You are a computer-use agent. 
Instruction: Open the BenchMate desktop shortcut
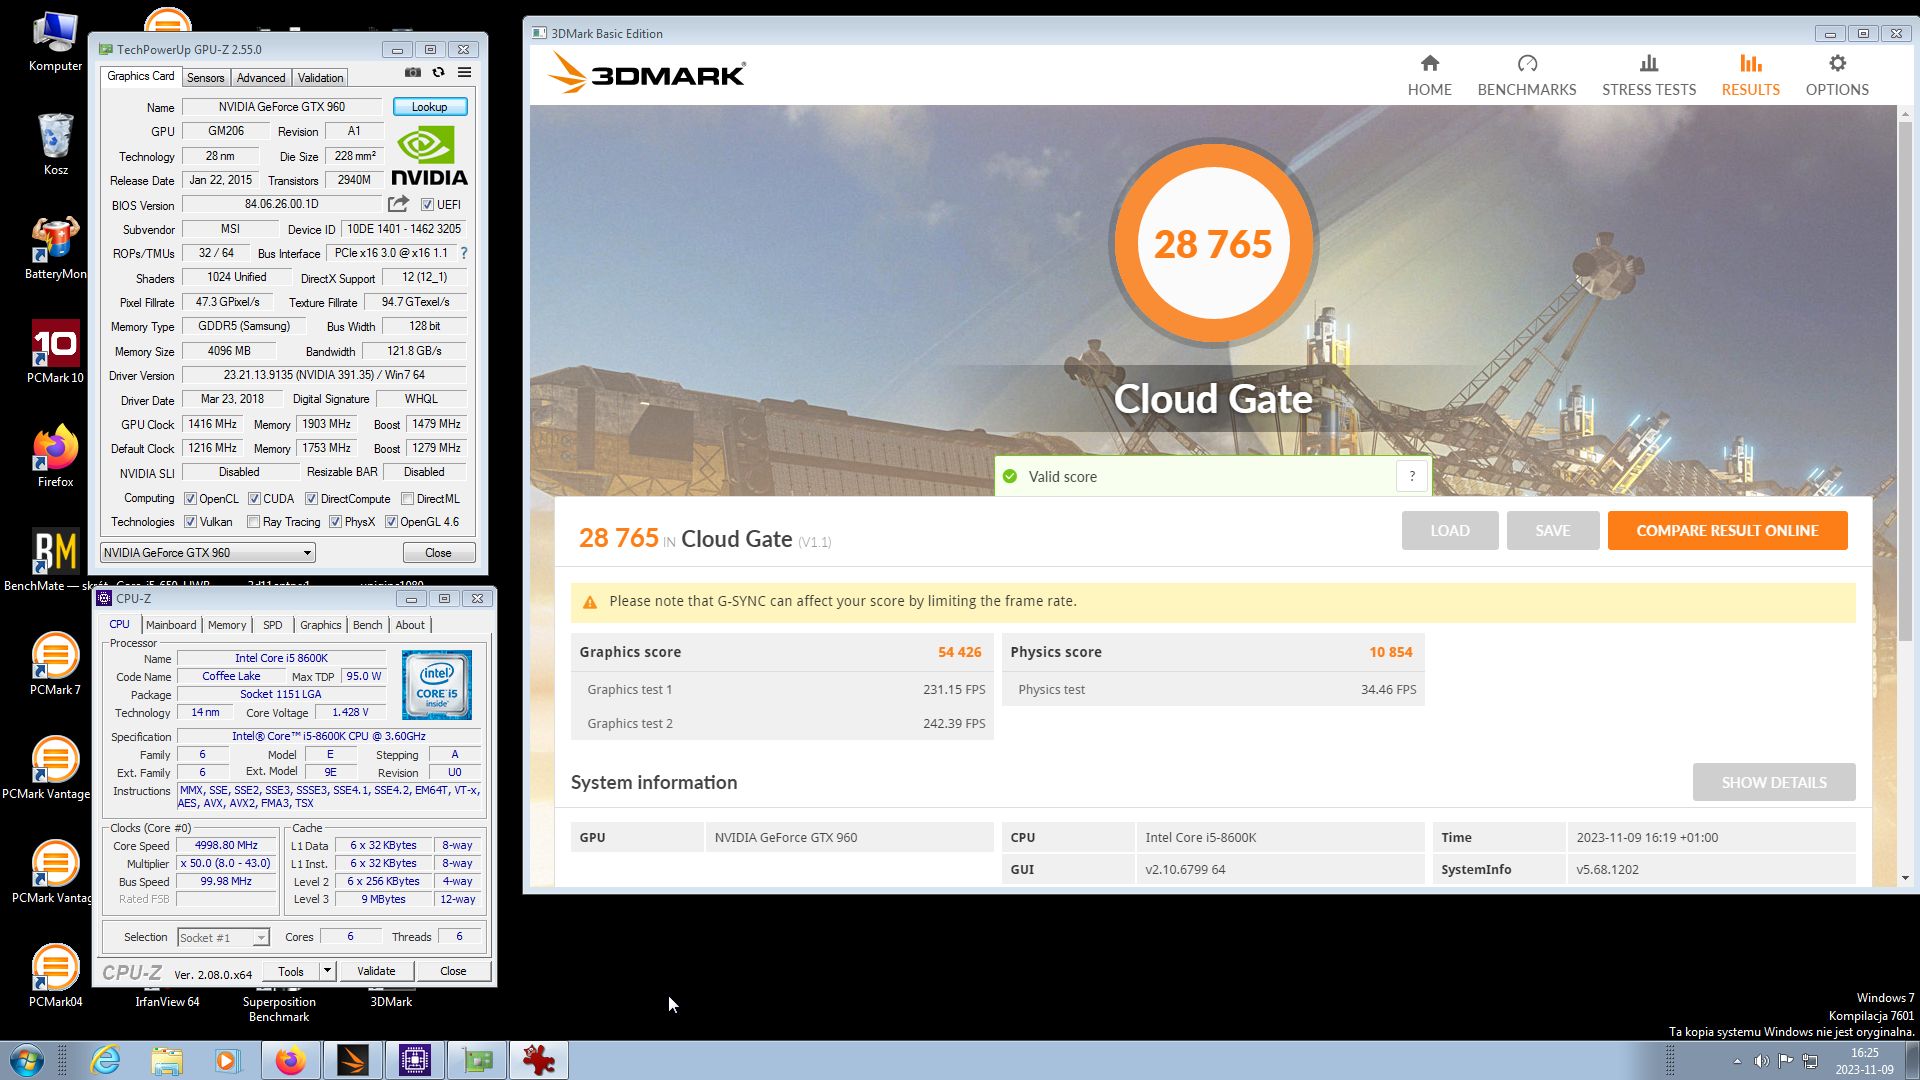pos(55,560)
